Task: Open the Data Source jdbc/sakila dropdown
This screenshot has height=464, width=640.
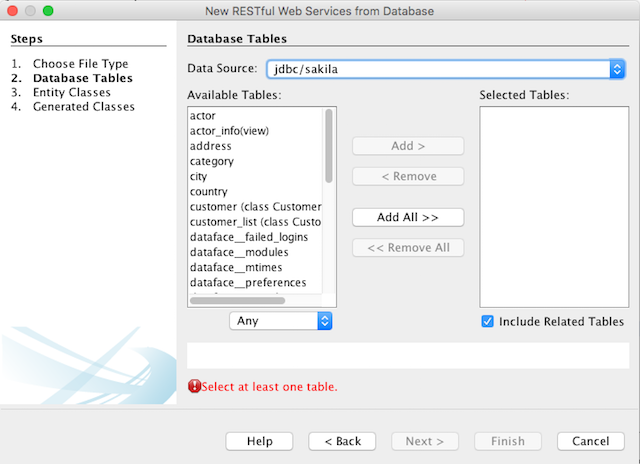Action: (446, 69)
